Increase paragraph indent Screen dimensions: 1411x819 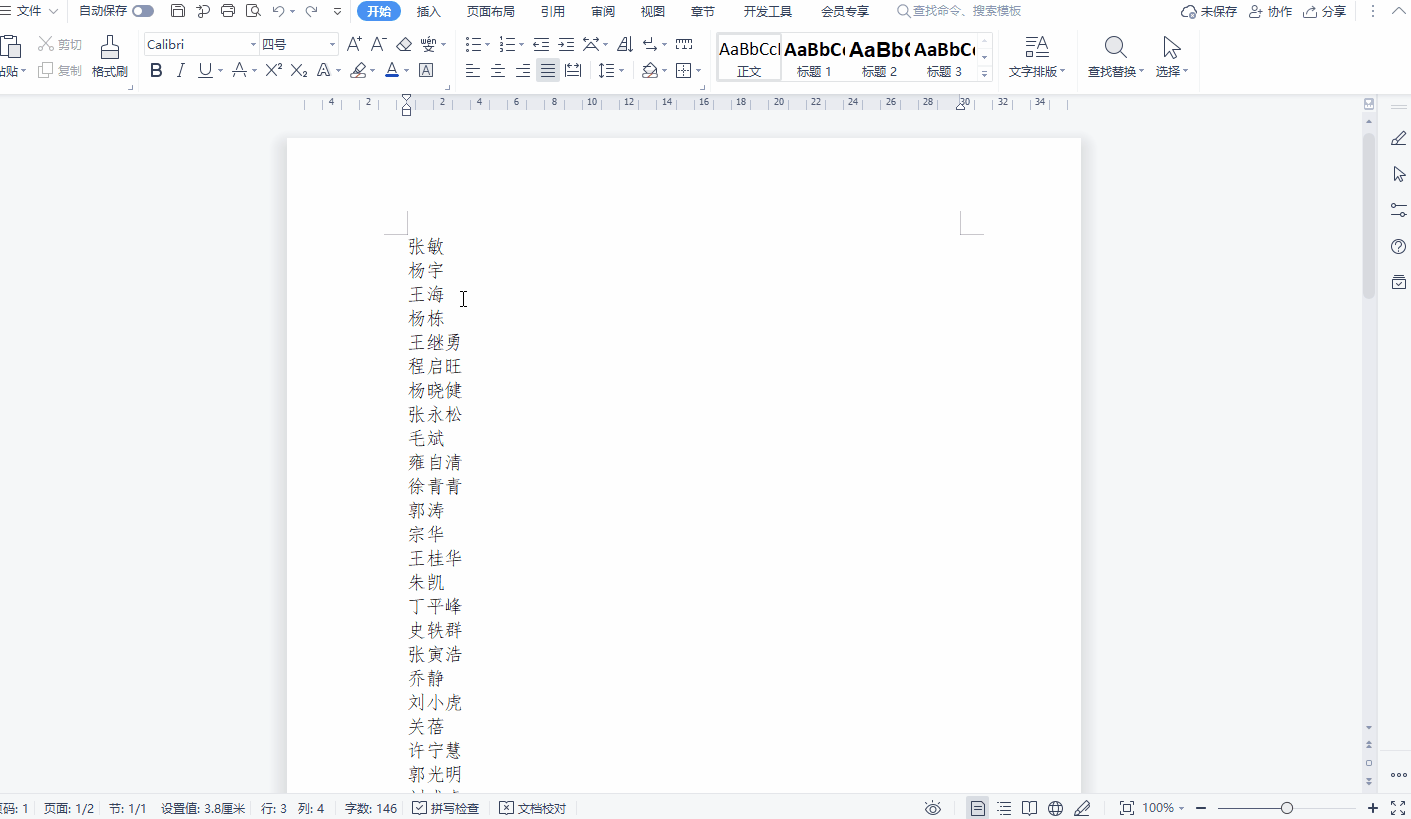566,44
